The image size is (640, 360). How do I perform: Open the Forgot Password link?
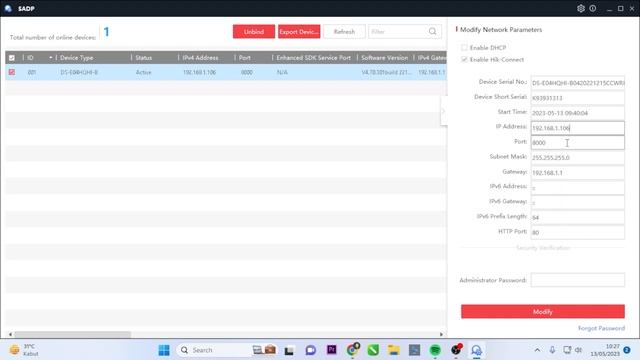click(x=601, y=328)
